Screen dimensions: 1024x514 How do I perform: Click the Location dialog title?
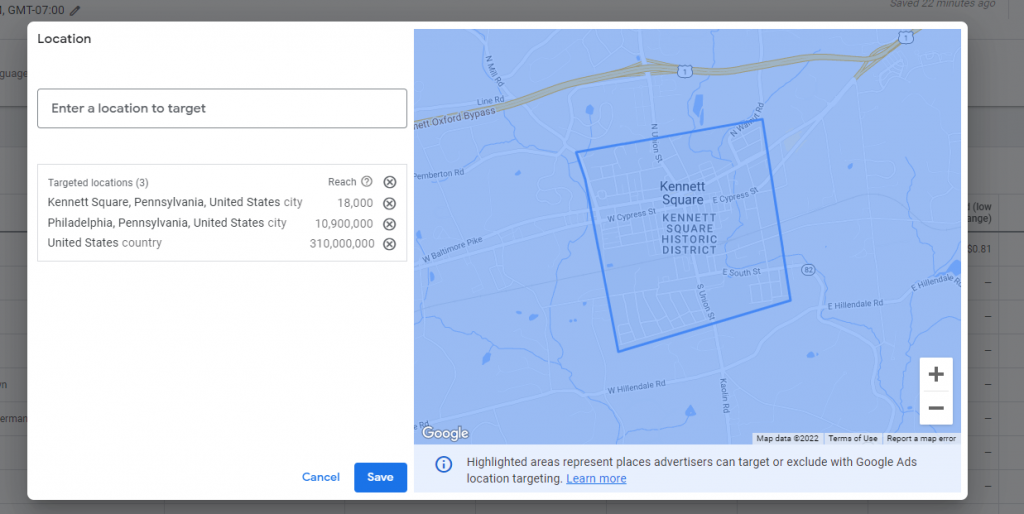tap(64, 39)
